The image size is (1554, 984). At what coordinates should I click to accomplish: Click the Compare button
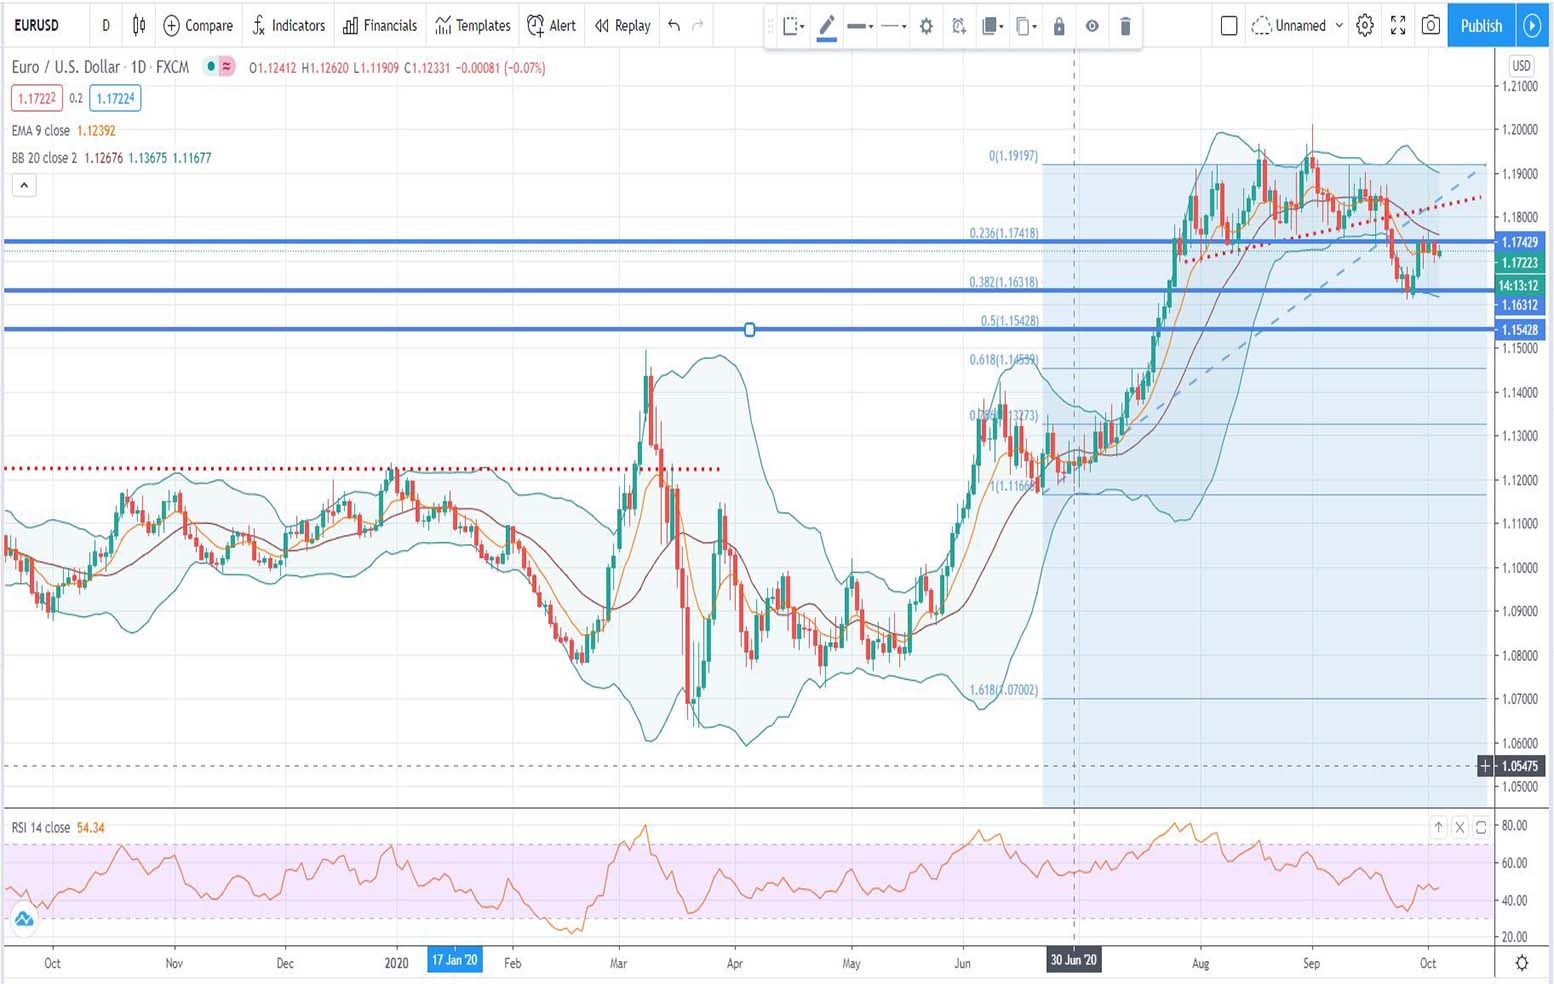(198, 25)
